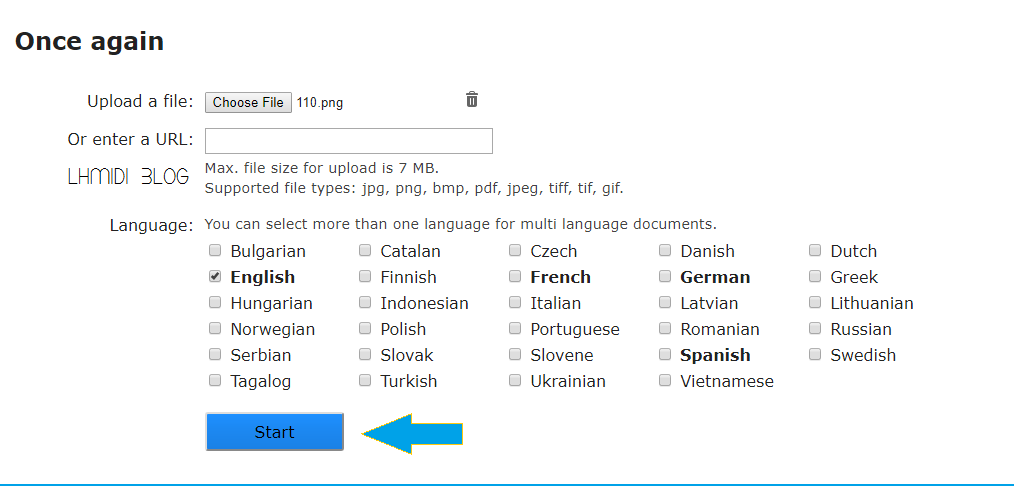Enable the Swedish checkbox
1014x486 pixels.
815,354
